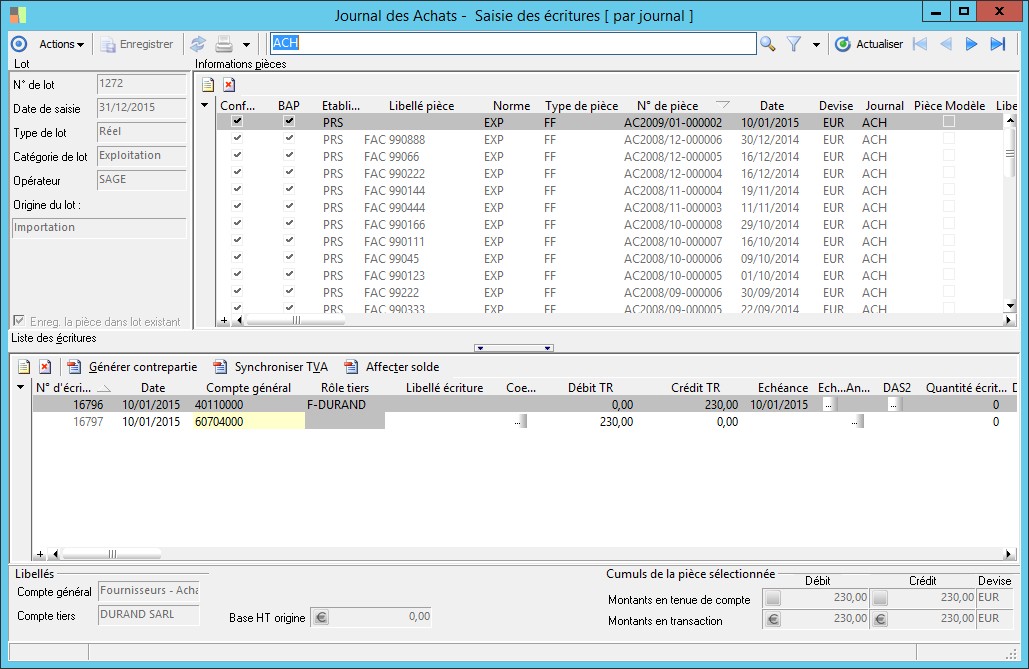Delete entry icon in Liste des écritures
1029x669 pixels.
tap(45, 367)
